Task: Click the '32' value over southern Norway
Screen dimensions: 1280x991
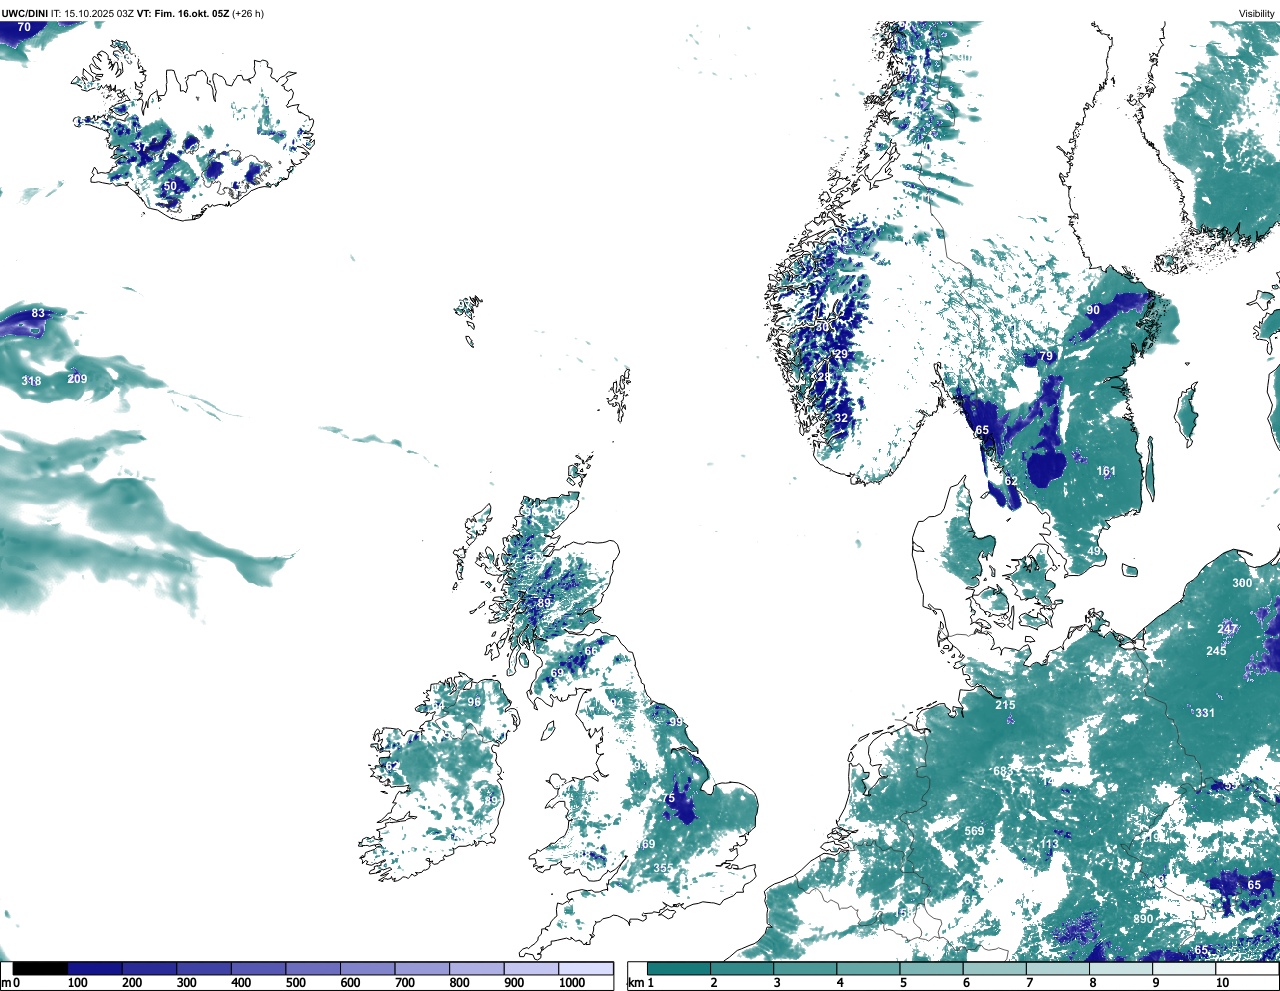Action: [841, 418]
